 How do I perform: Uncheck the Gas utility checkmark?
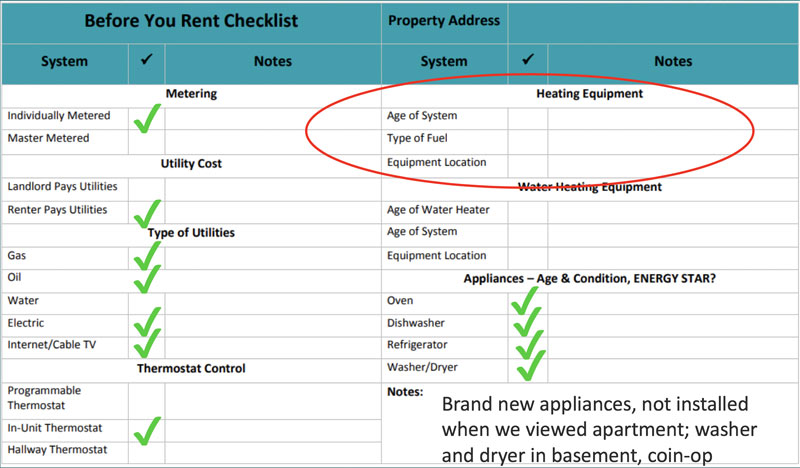[147, 255]
